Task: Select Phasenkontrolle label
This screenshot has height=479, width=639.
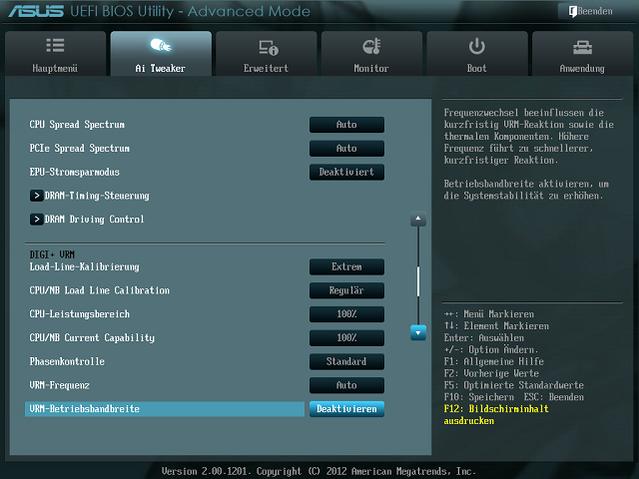Action: tap(67, 361)
